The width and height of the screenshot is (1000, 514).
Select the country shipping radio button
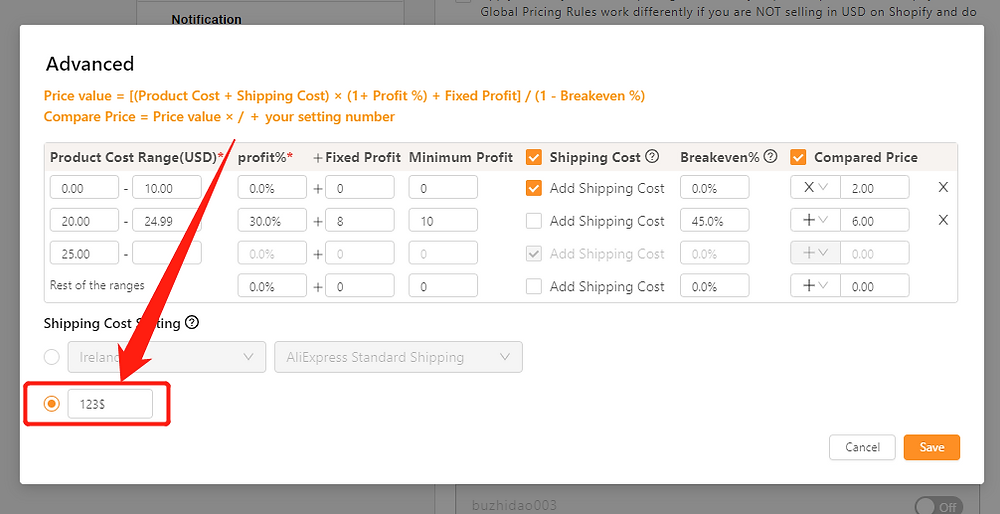(52, 357)
